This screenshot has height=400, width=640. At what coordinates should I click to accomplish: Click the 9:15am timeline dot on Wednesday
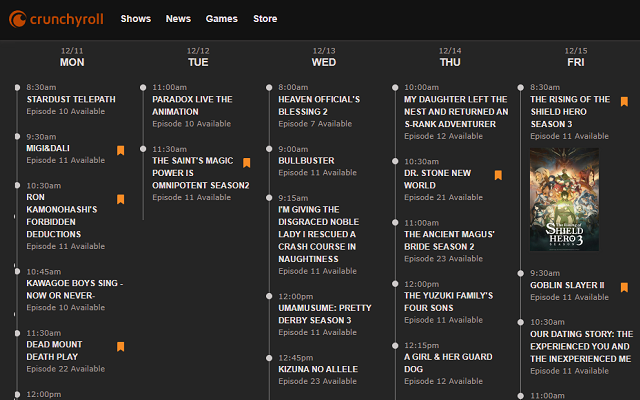[269, 198]
